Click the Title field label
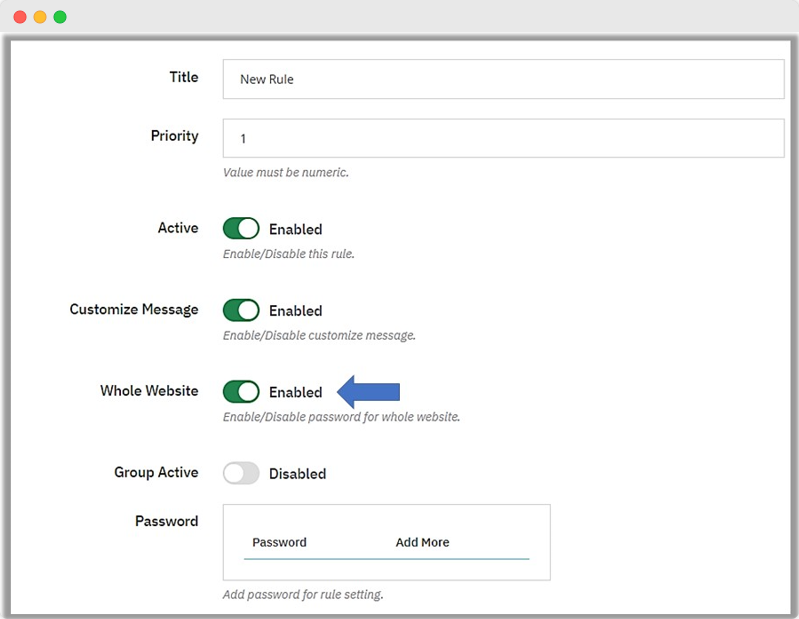 coord(183,77)
